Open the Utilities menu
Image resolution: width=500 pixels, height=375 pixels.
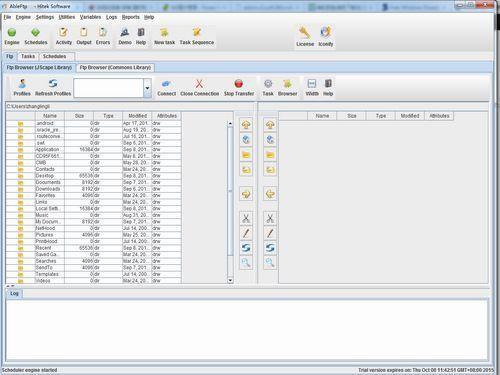click(67, 17)
